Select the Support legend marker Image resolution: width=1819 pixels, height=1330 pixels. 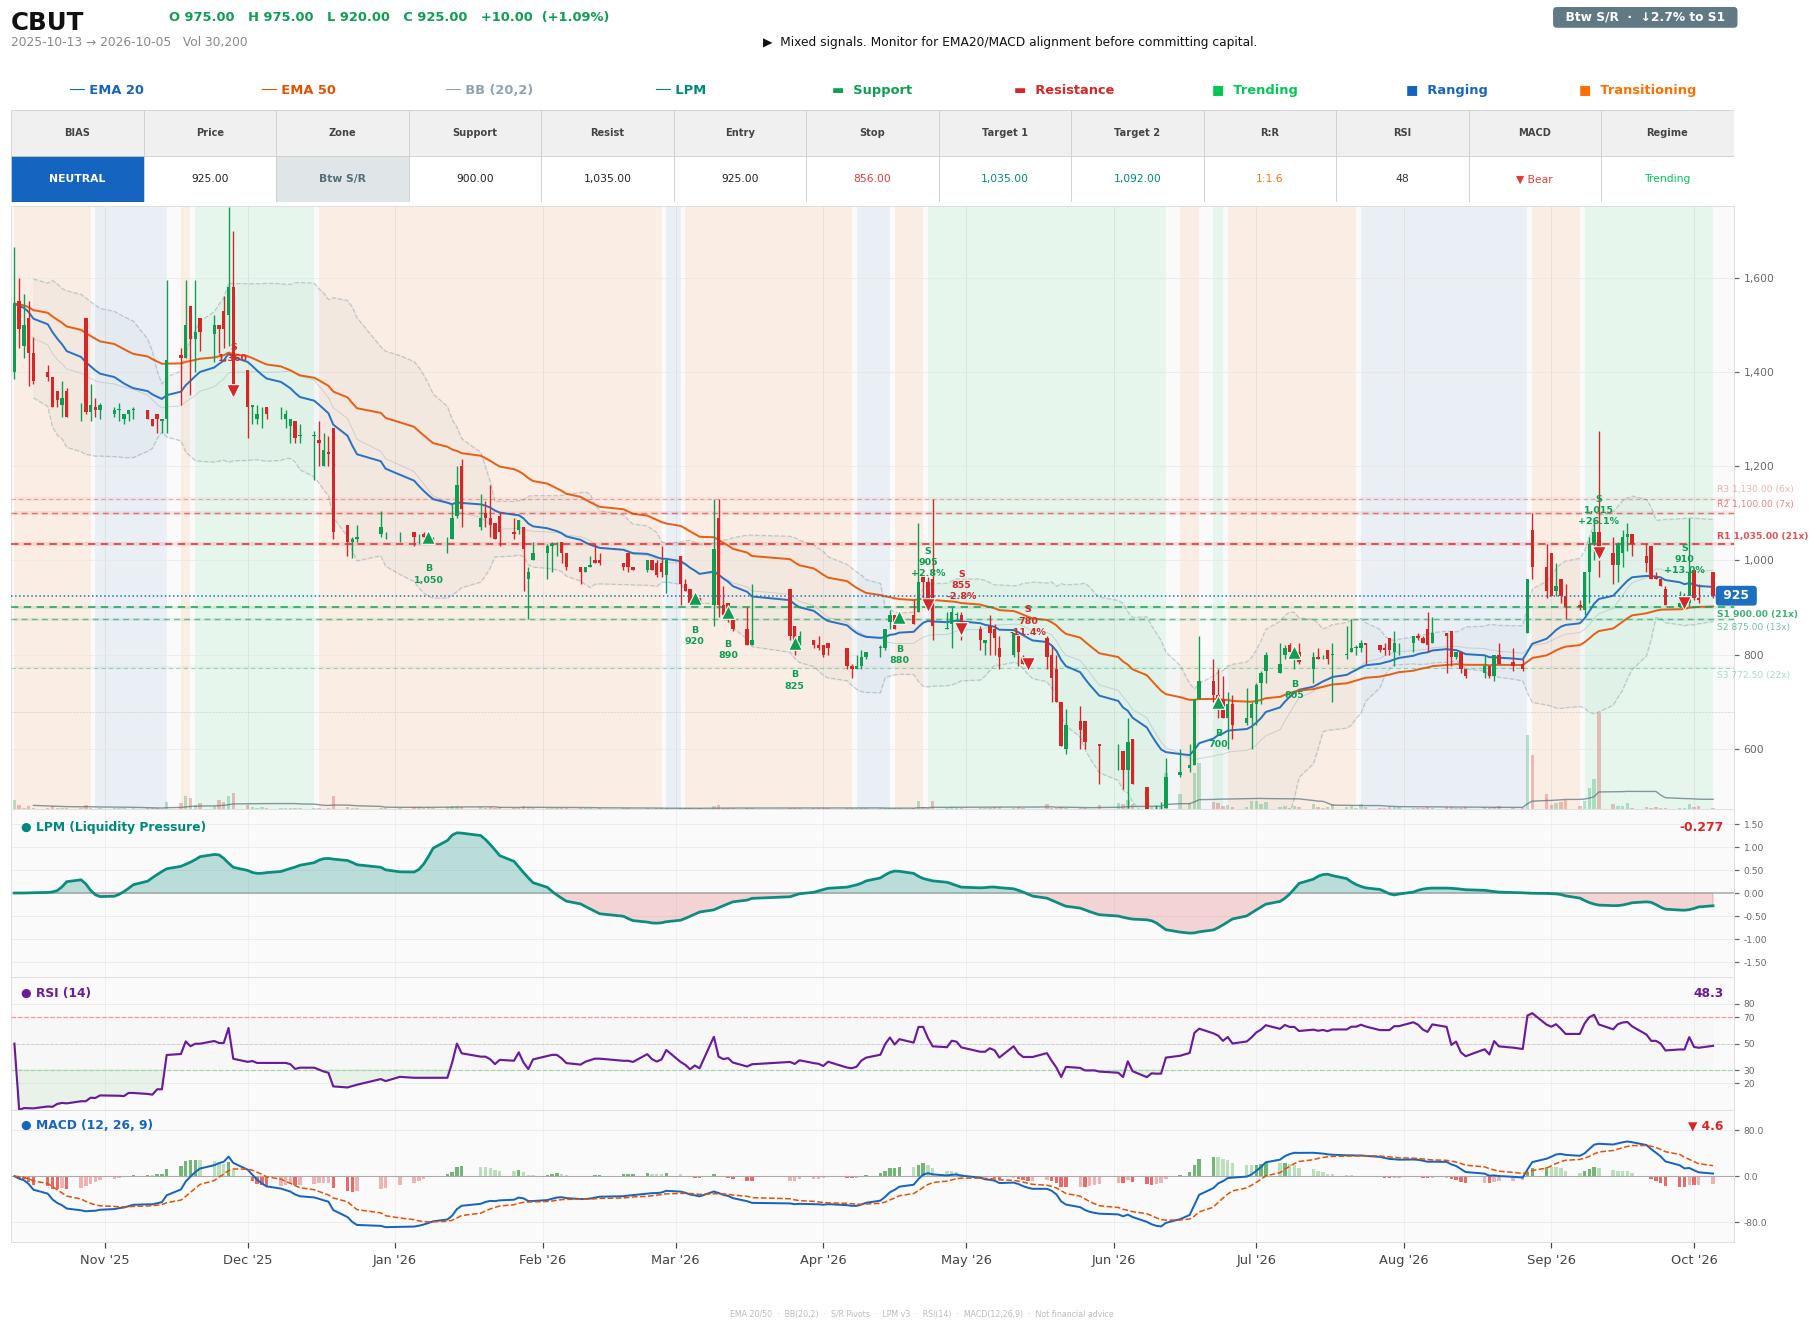pyautogui.click(x=838, y=90)
